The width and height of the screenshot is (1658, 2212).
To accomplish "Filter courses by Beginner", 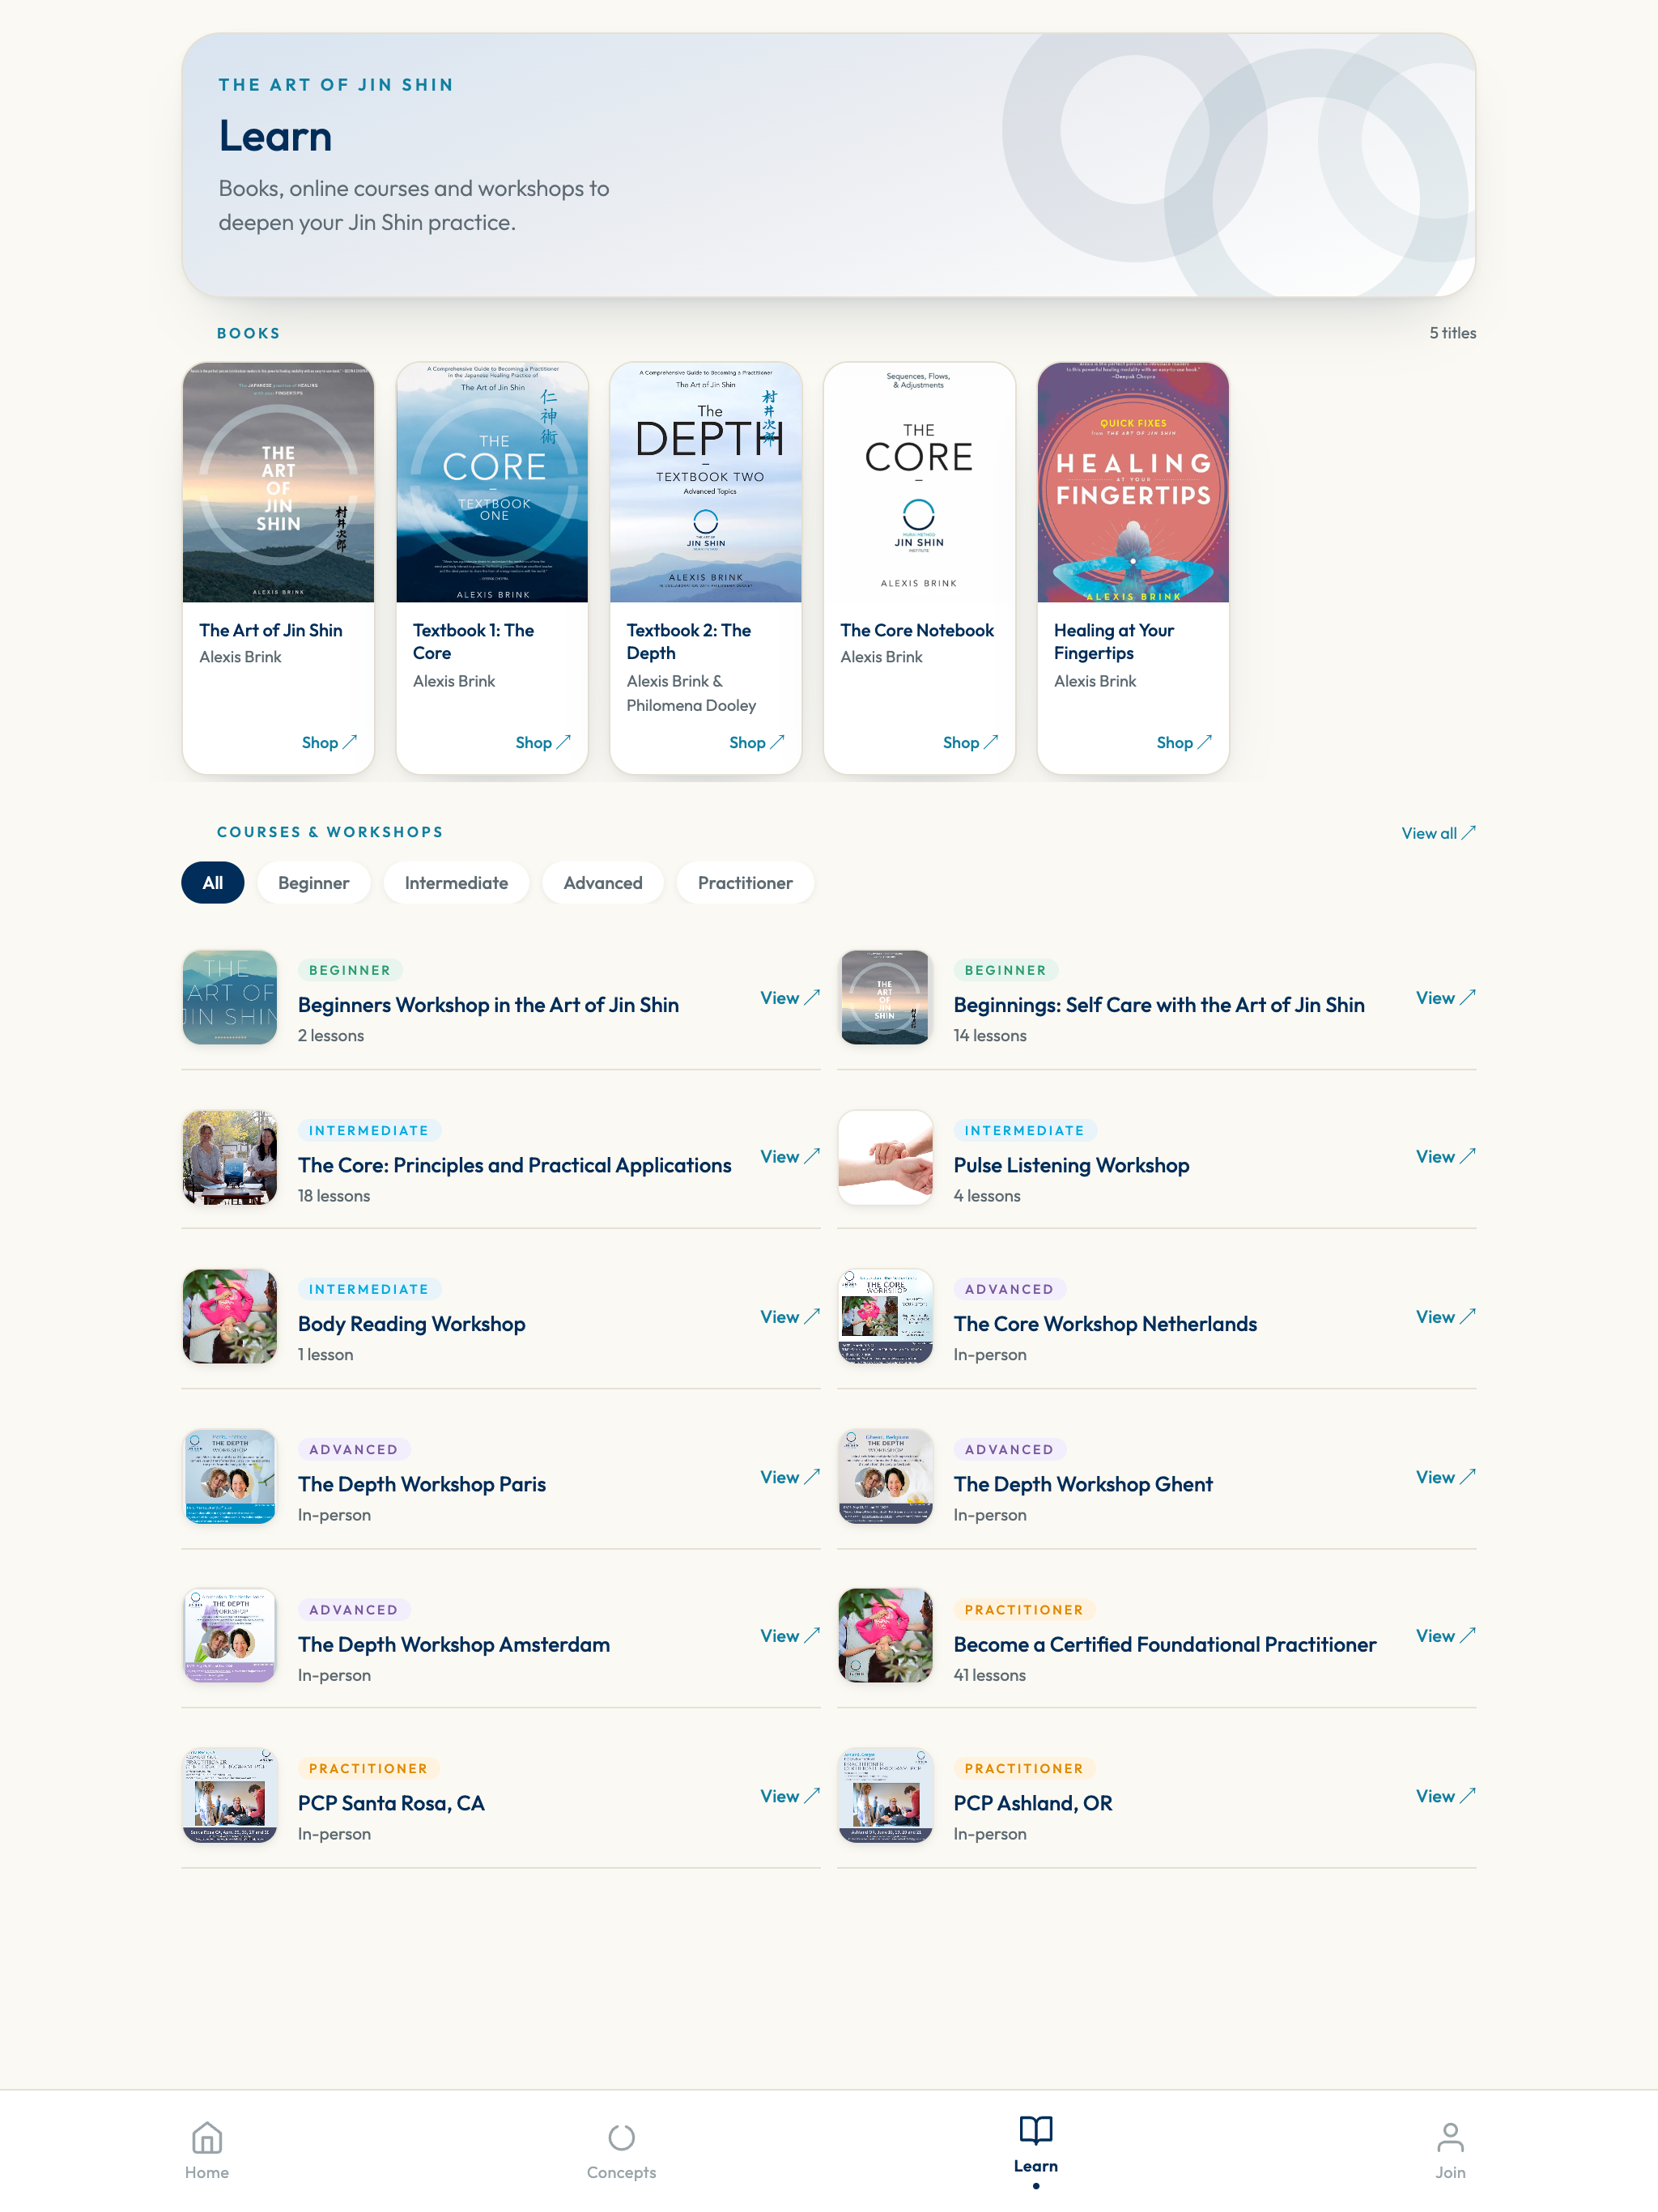I will click(314, 883).
